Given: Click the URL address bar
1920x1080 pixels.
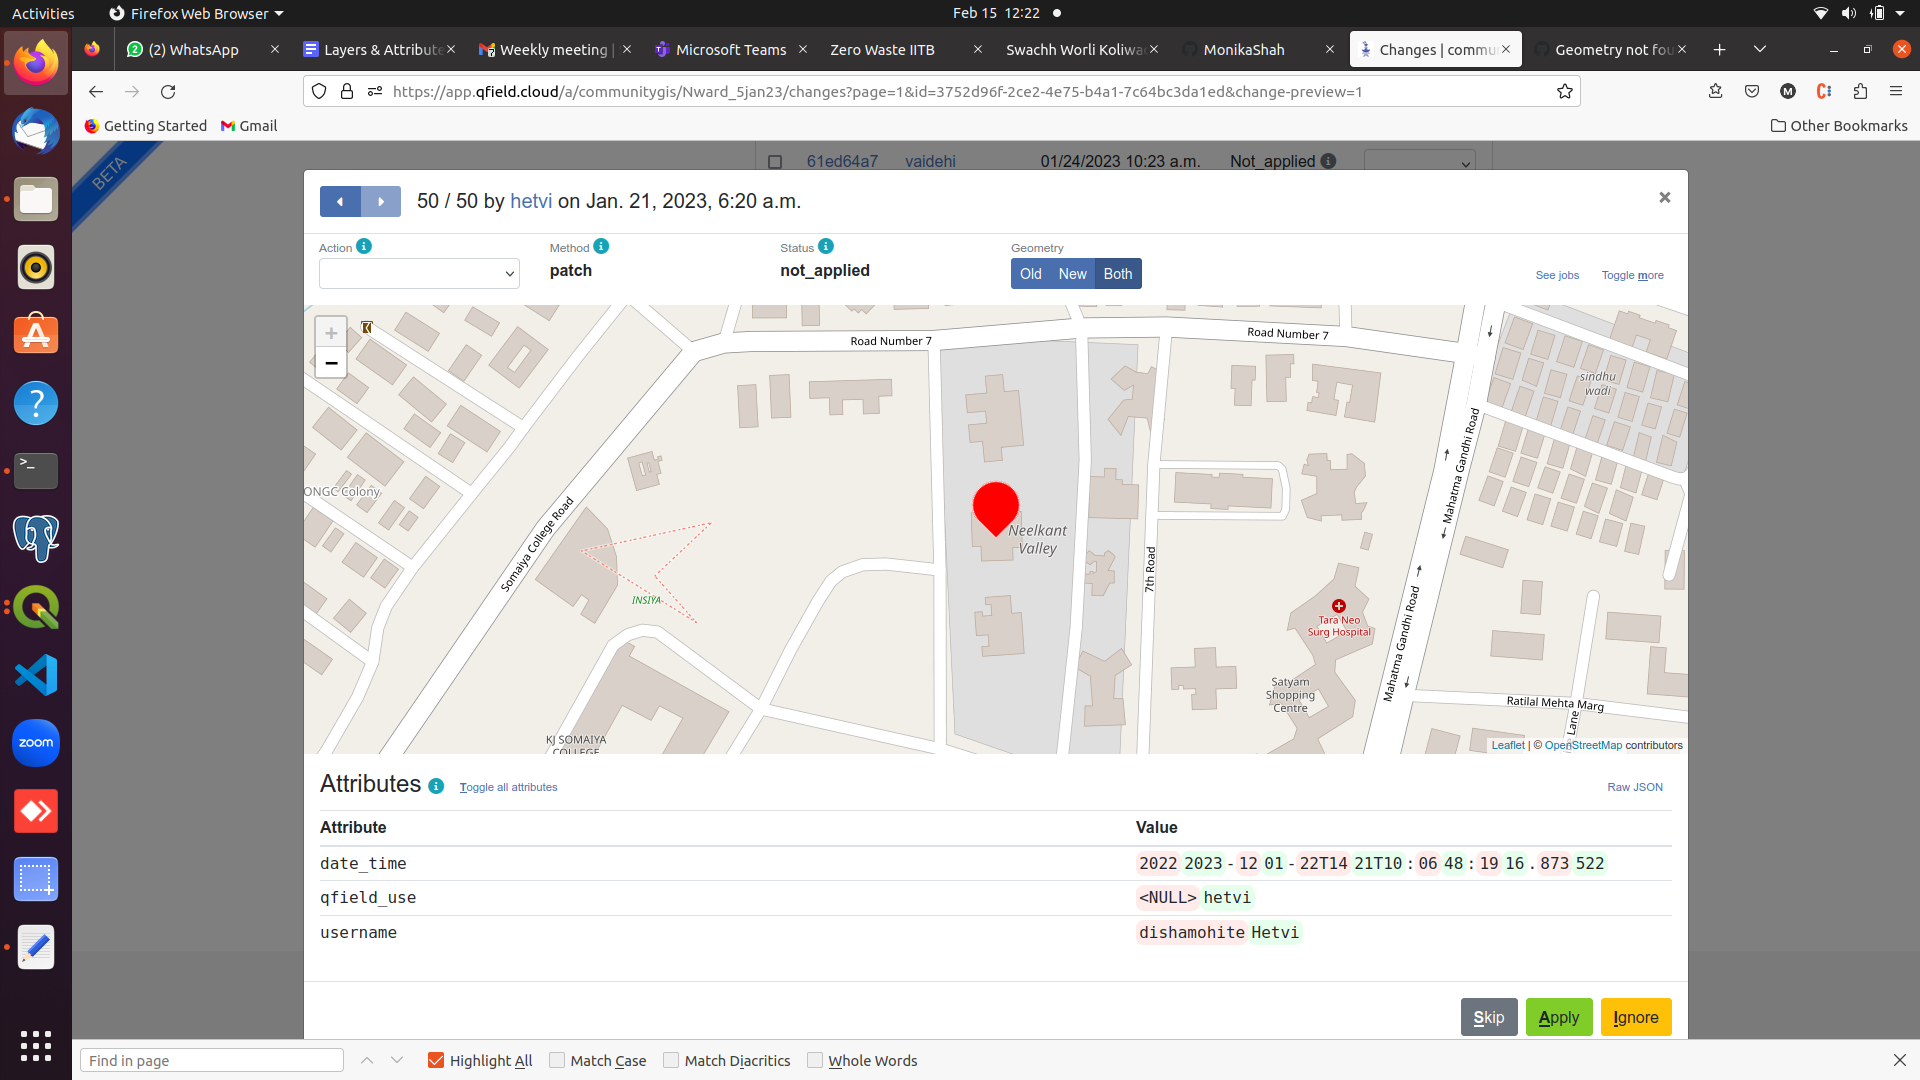Looking at the screenshot, I should click(x=940, y=91).
